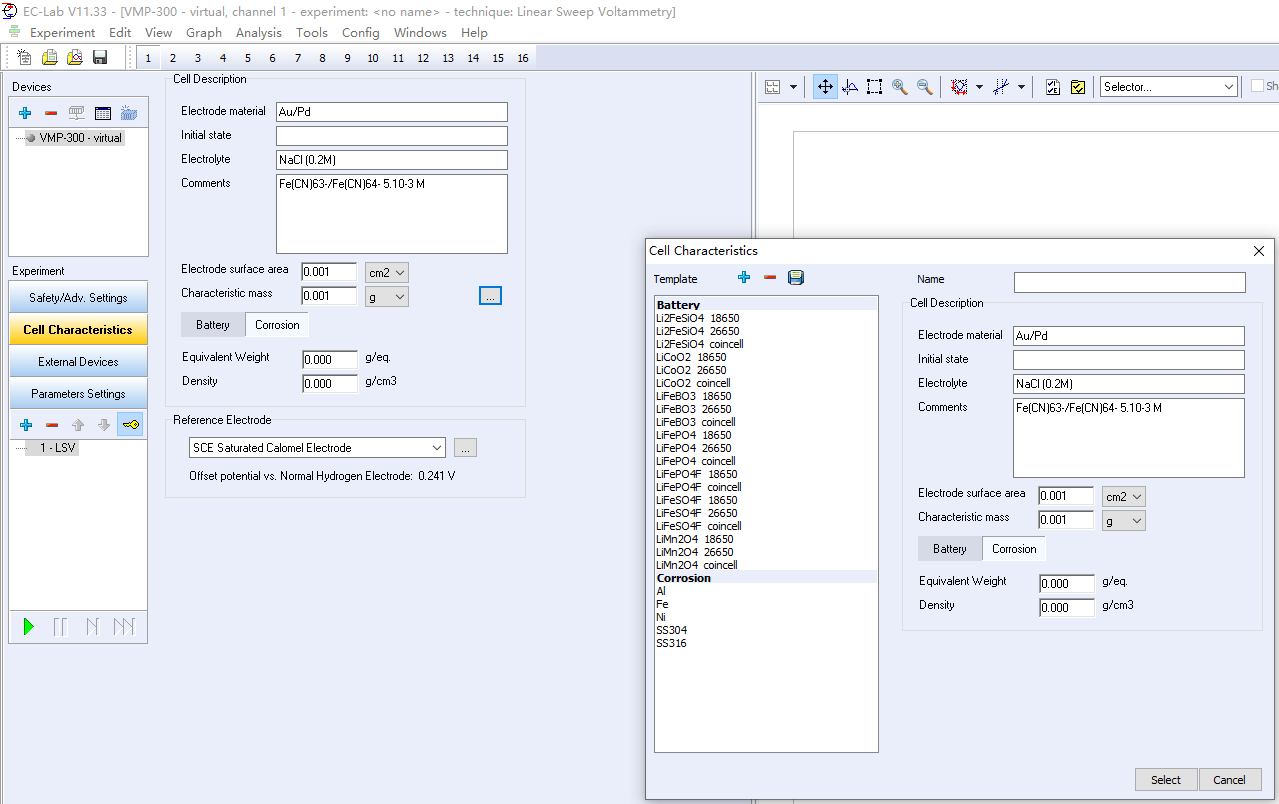Open the Selector dropdown in graph toolbar

tap(1169, 87)
